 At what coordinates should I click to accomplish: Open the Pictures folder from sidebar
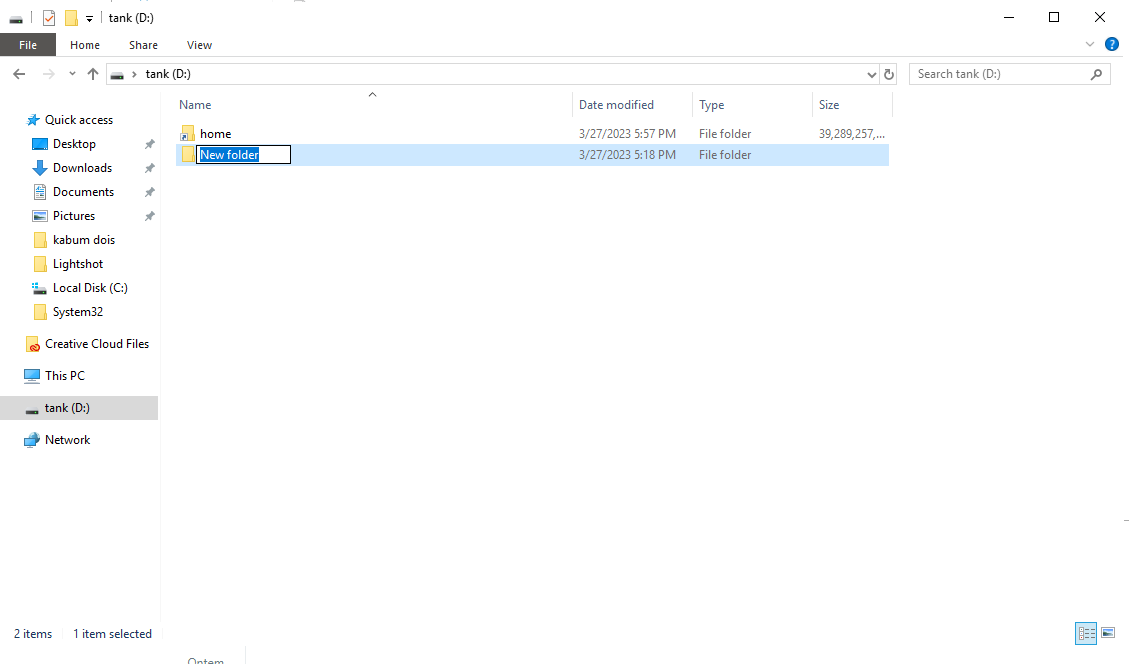coord(75,215)
